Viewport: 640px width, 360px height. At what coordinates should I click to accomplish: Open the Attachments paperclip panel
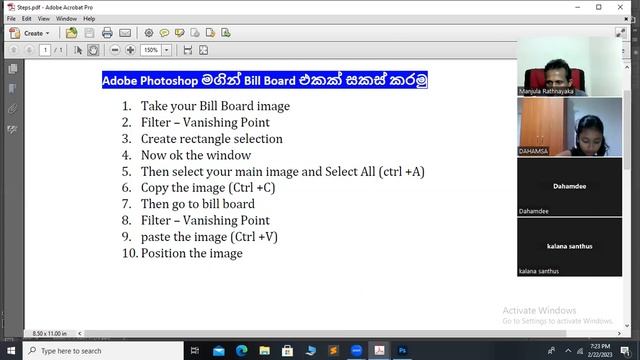tap(13, 109)
